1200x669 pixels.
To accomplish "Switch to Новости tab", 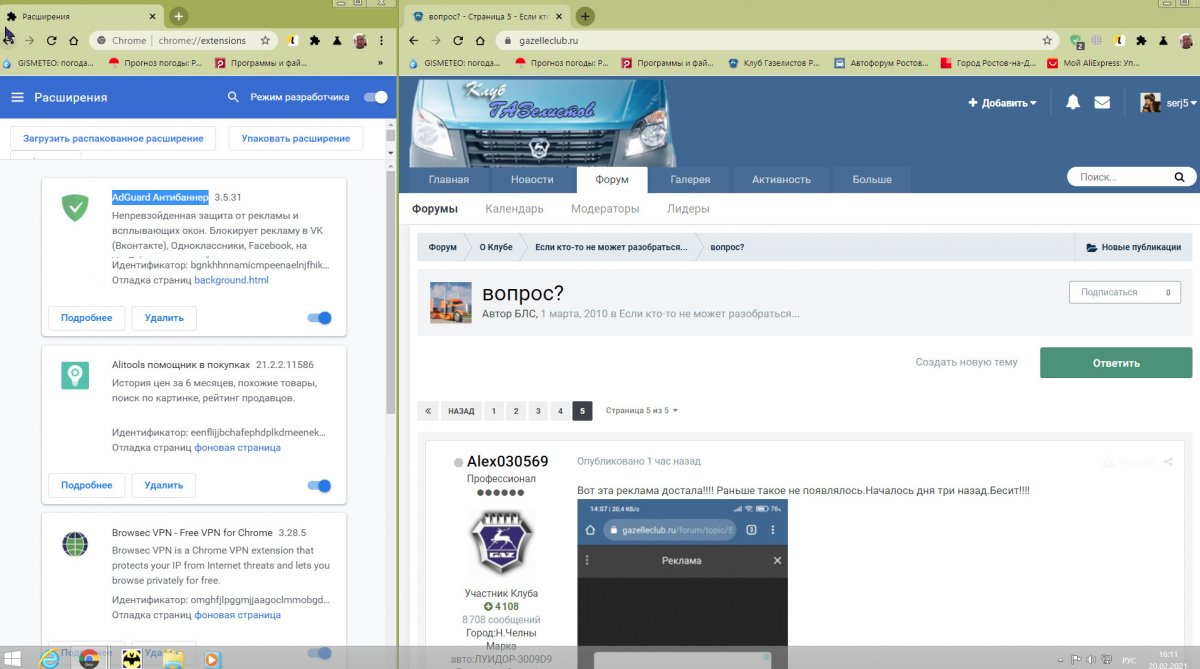I will click(532, 180).
